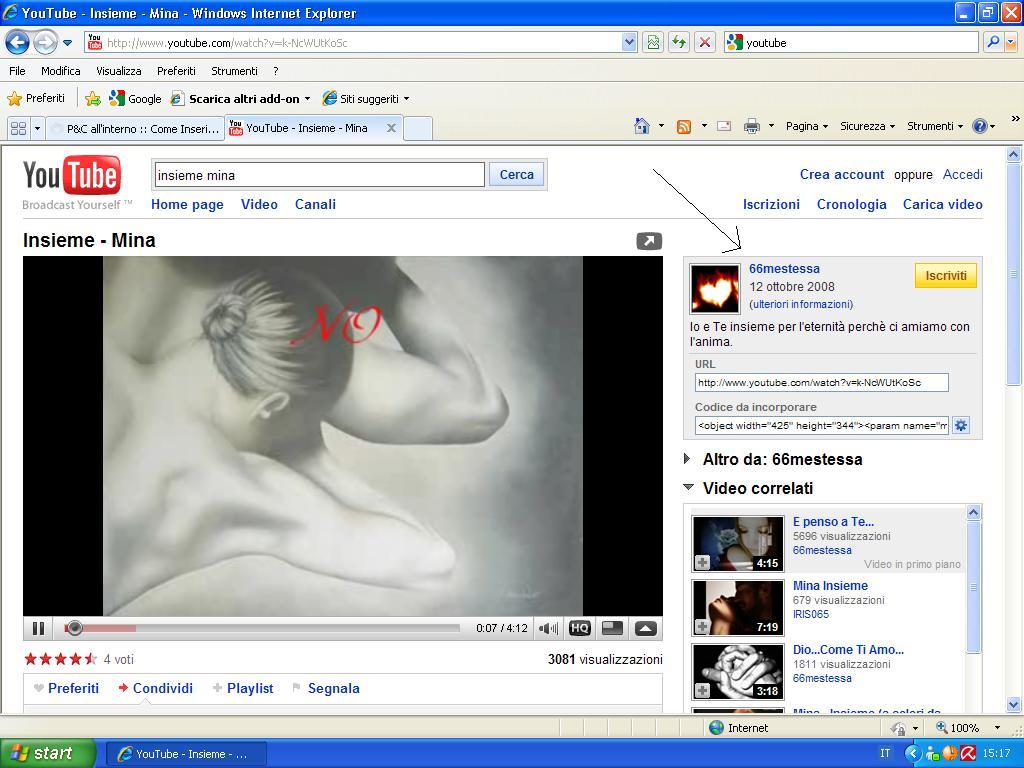Collapse the Video correlati section
The image size is (1024, 768).
tap(748, 488)
